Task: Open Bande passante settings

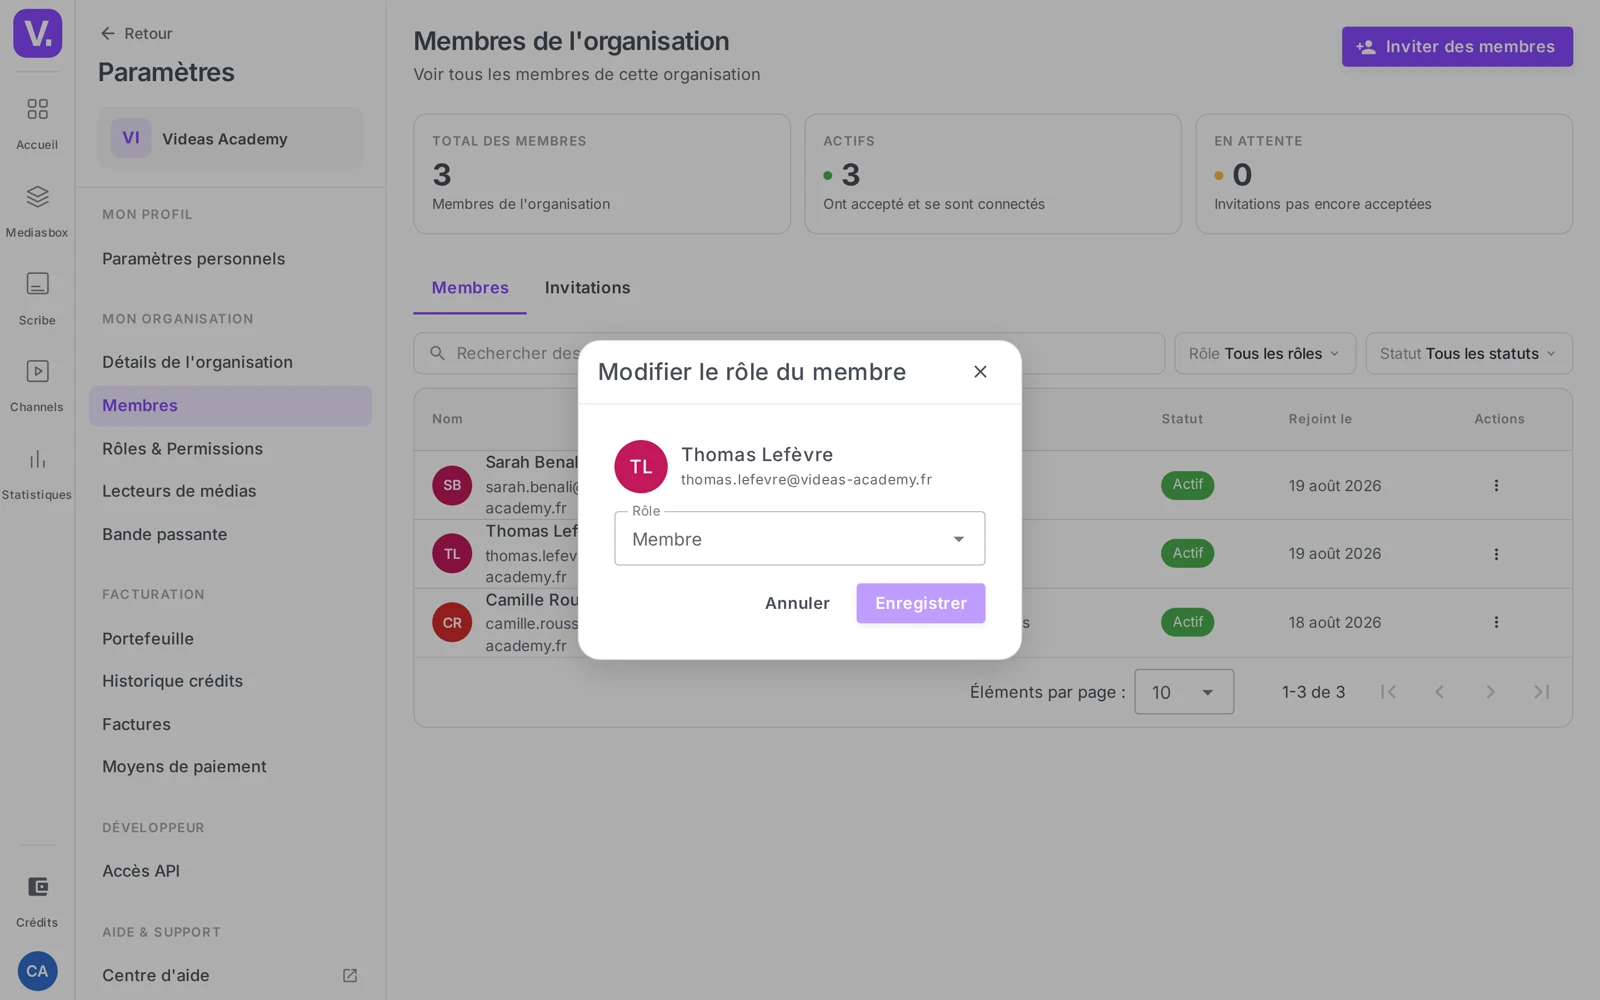Action: (x=164, y=534)
